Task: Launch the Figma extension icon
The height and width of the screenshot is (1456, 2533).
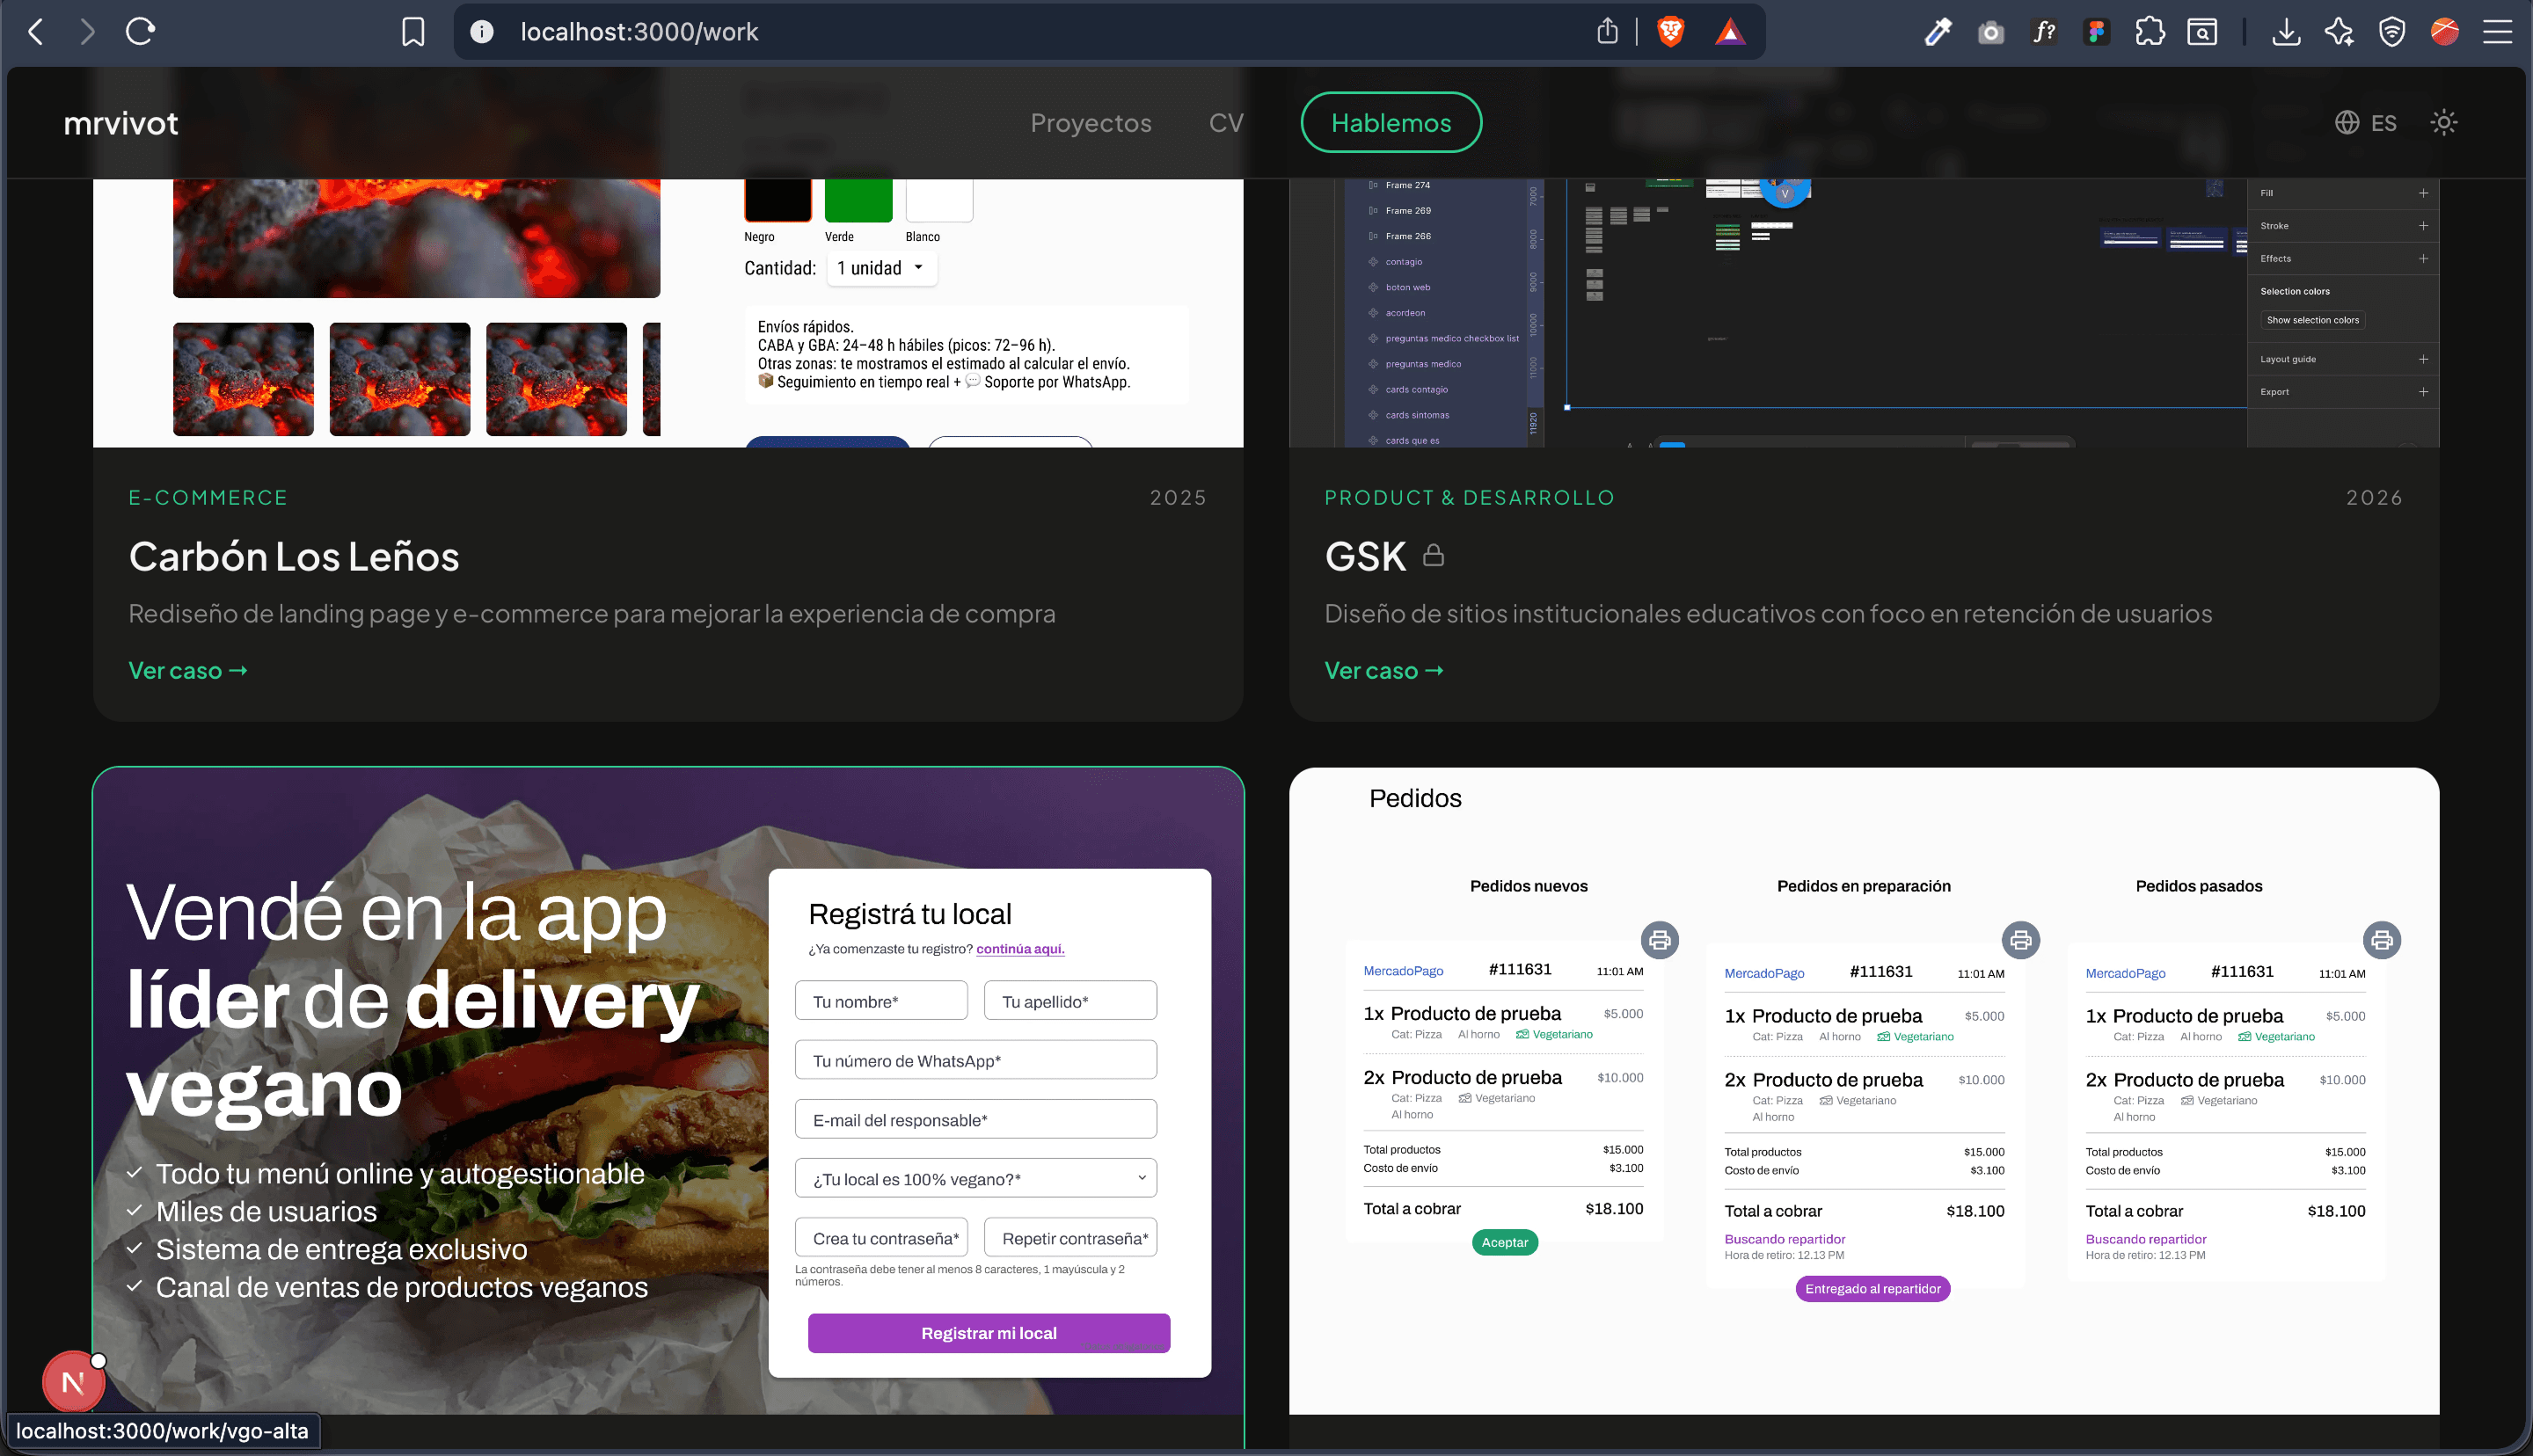Action: 2097,32
